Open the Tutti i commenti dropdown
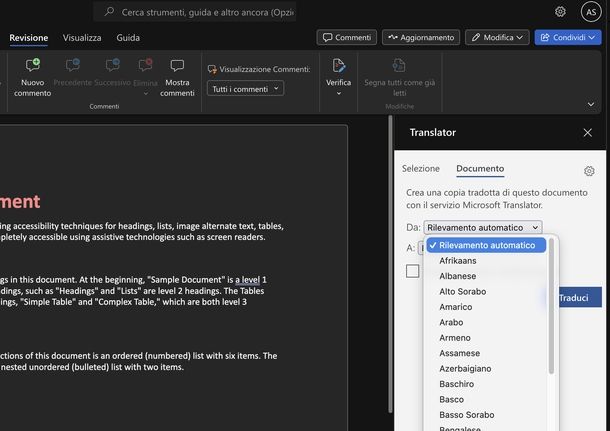Image resolution: width=610 pixels, height=431 pixels. 245,89
